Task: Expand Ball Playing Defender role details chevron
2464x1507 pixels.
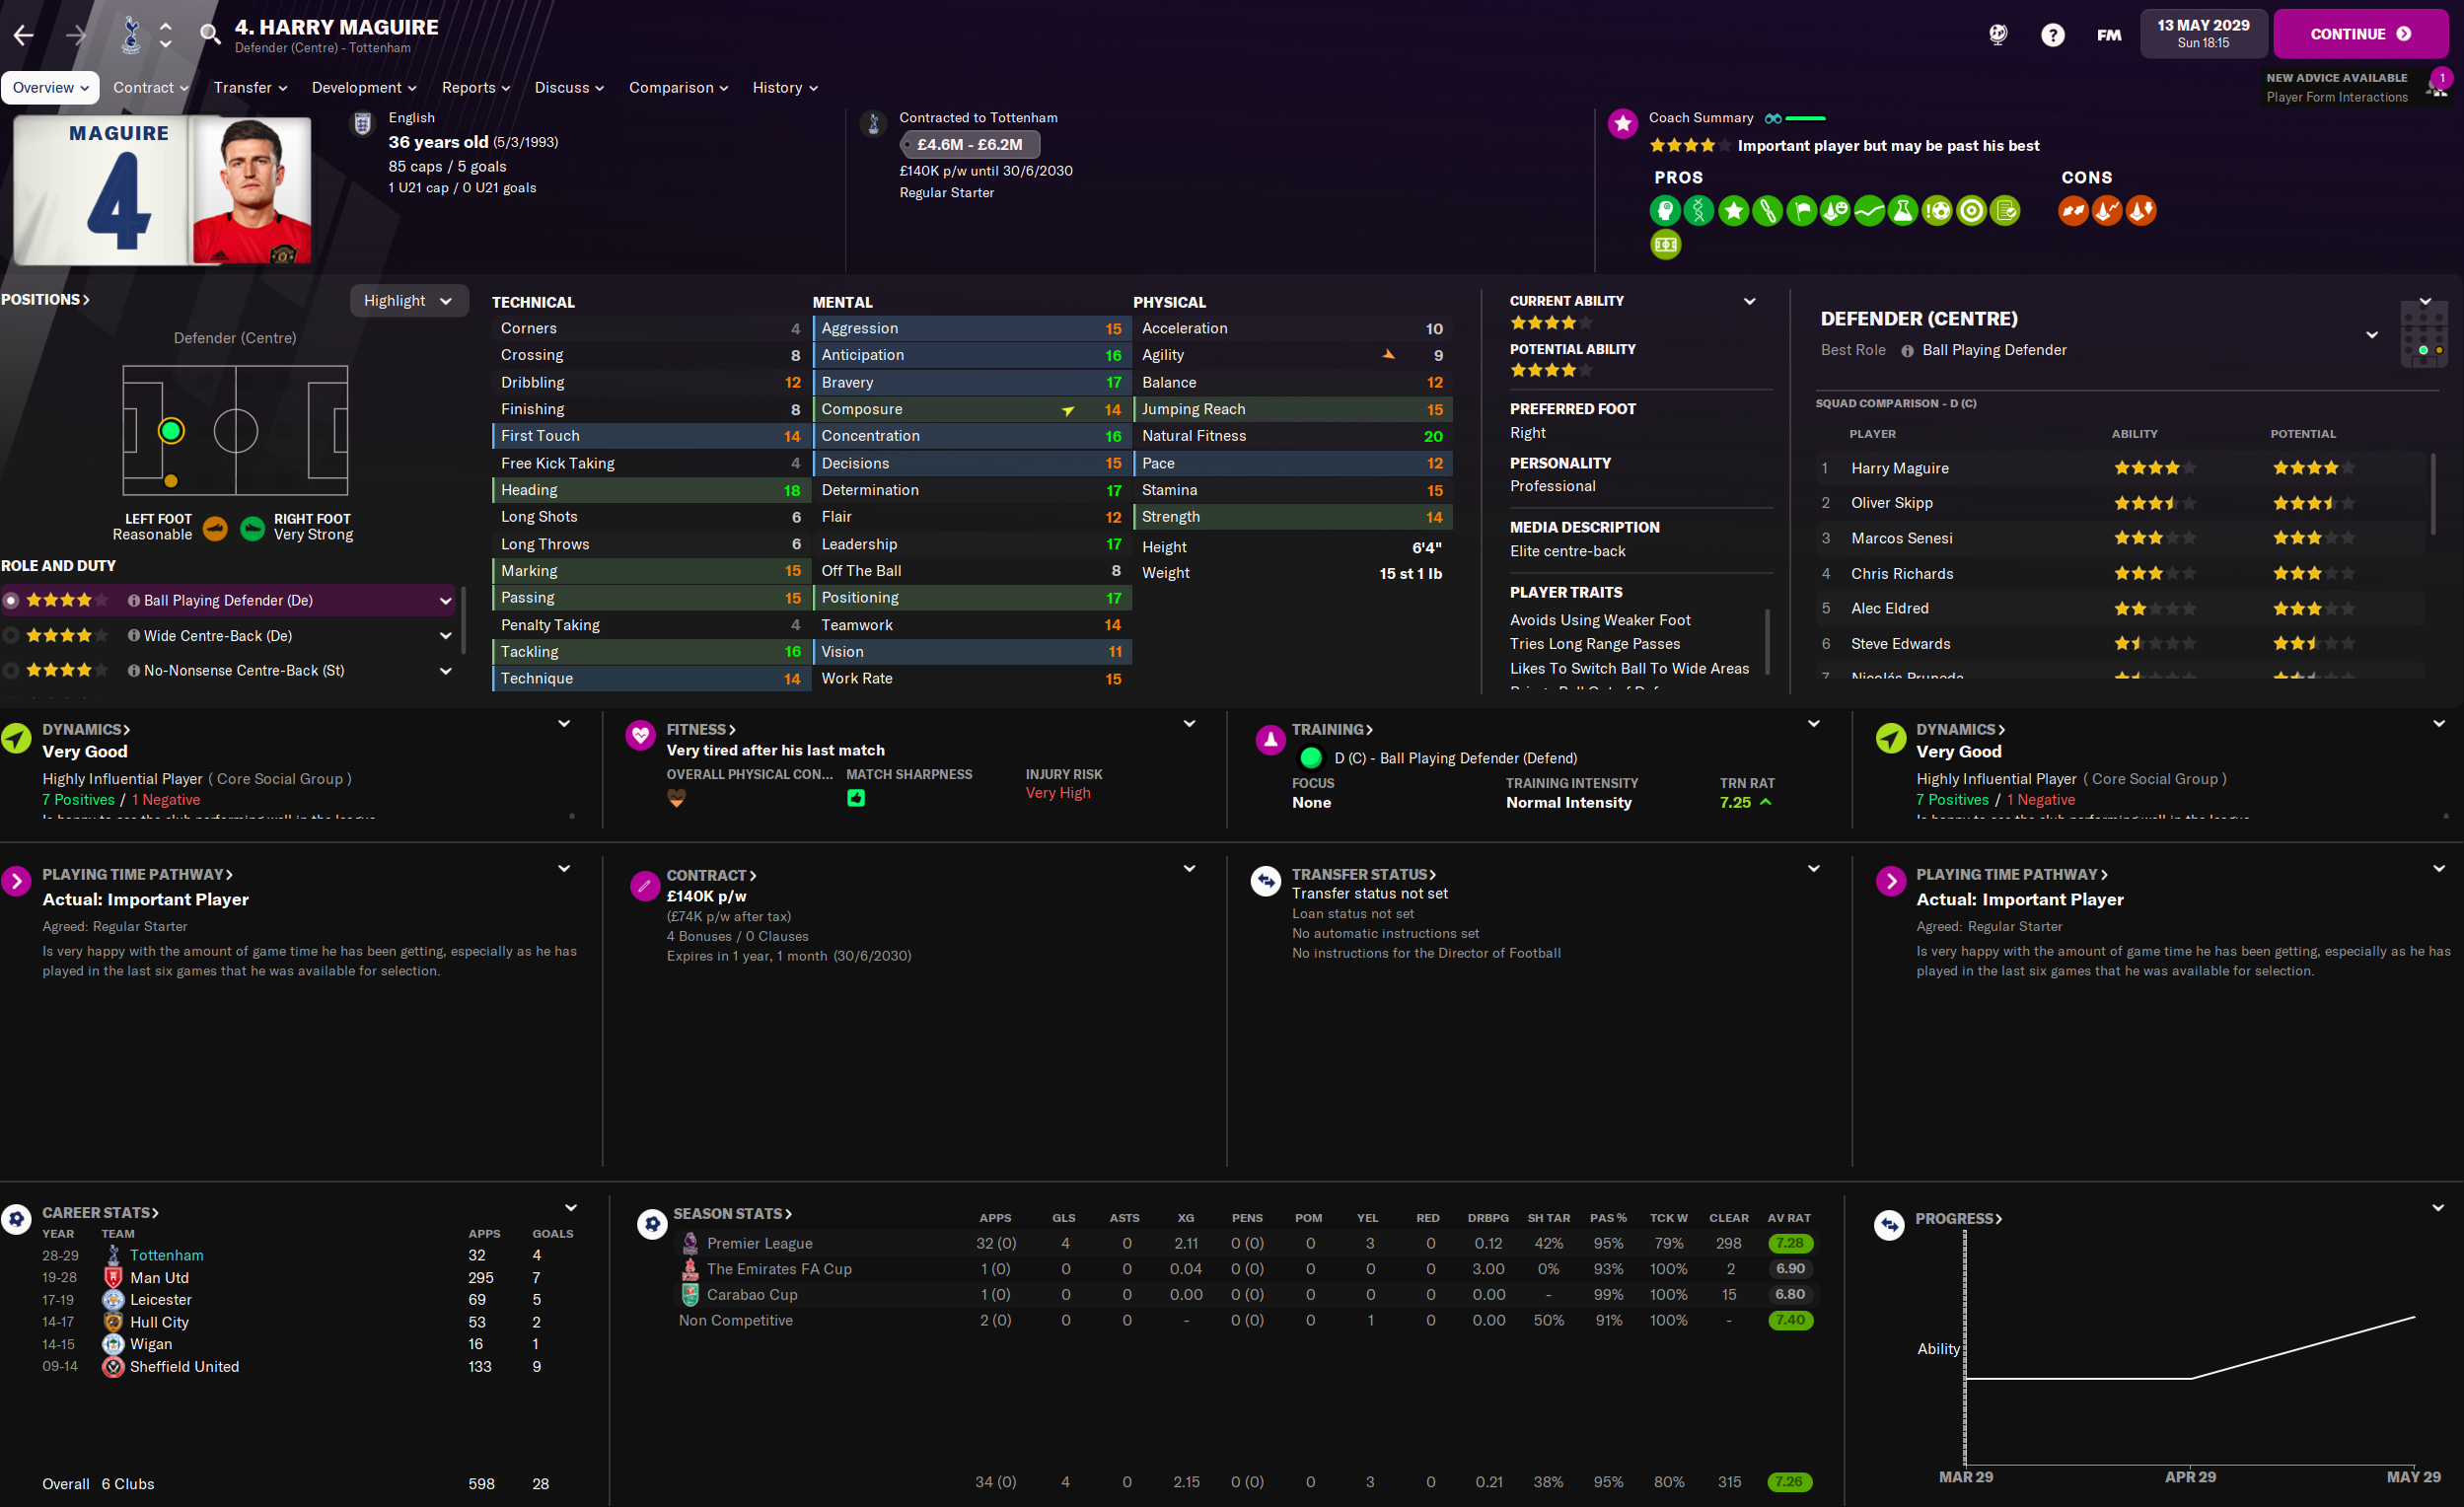Action: click(x=445, y=601)
